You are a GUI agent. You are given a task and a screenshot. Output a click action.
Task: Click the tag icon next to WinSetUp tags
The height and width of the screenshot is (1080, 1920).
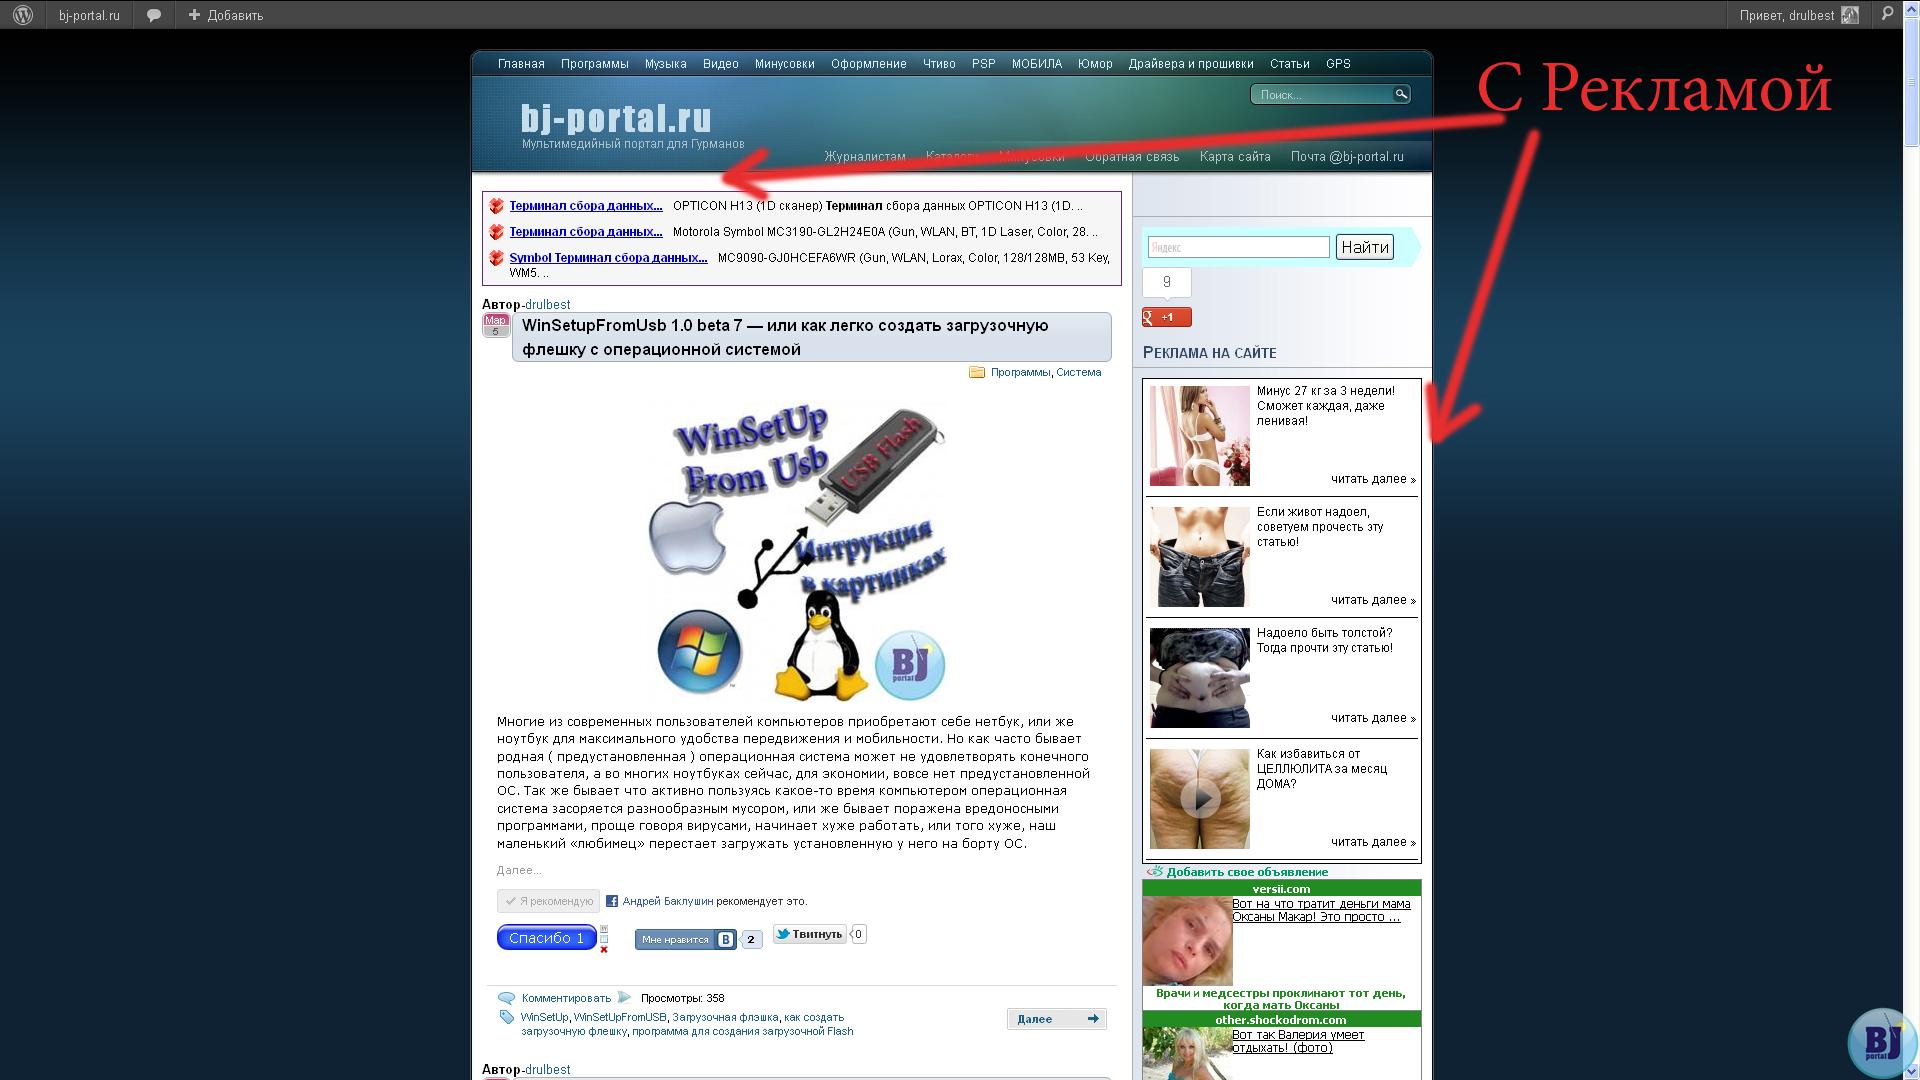(x=507, y=1017)
